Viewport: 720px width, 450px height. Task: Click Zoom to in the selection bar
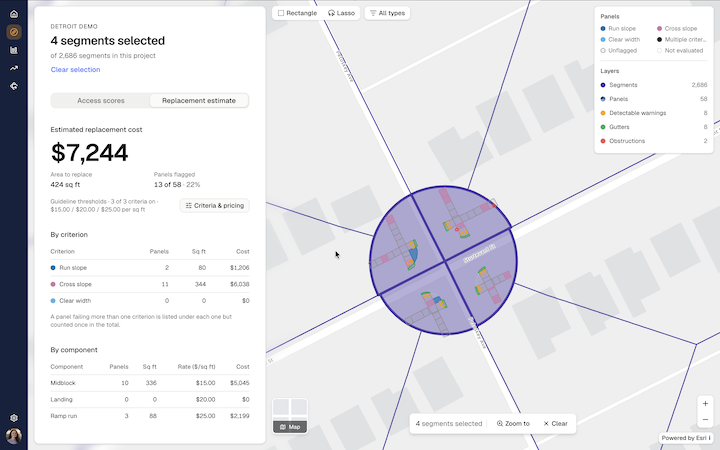[x=513, y=423]
